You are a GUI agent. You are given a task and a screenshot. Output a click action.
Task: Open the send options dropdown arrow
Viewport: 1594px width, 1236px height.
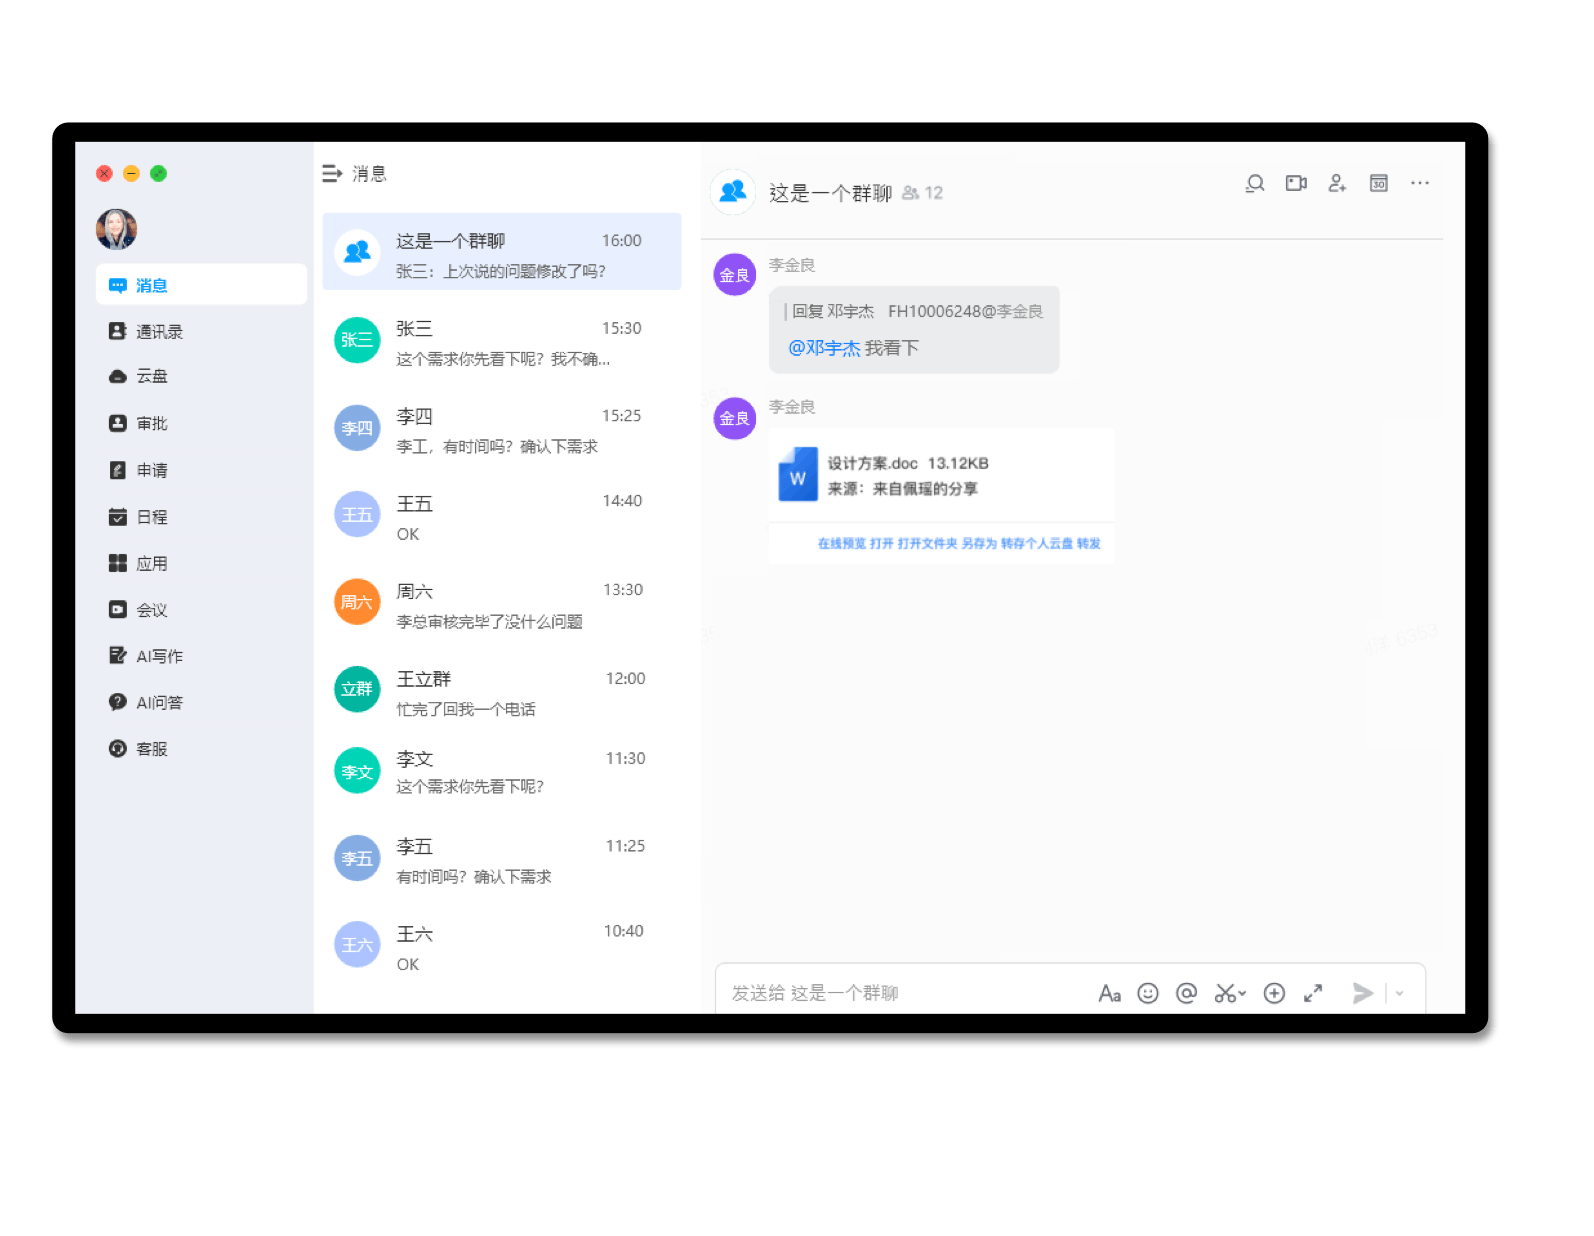coord(1399,993)
